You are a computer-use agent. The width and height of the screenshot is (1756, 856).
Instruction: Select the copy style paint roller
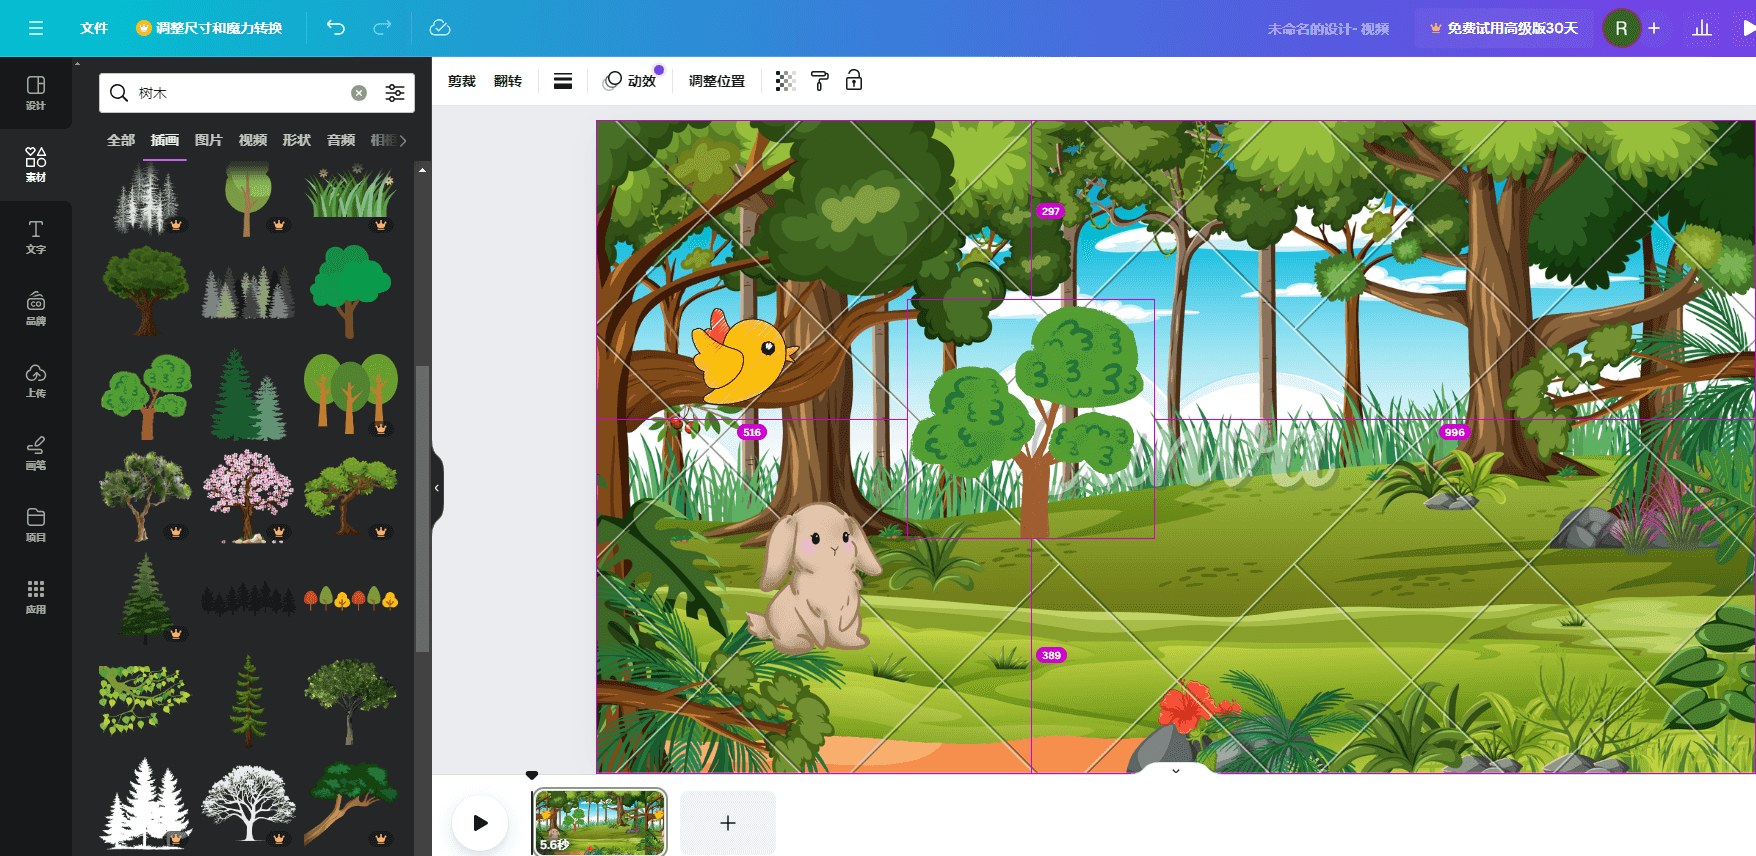pyautogui.click(x=820, y=81)
